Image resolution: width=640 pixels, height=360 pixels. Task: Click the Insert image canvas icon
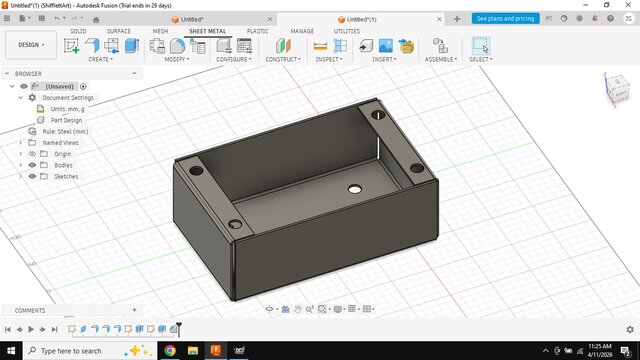(386, 46)
